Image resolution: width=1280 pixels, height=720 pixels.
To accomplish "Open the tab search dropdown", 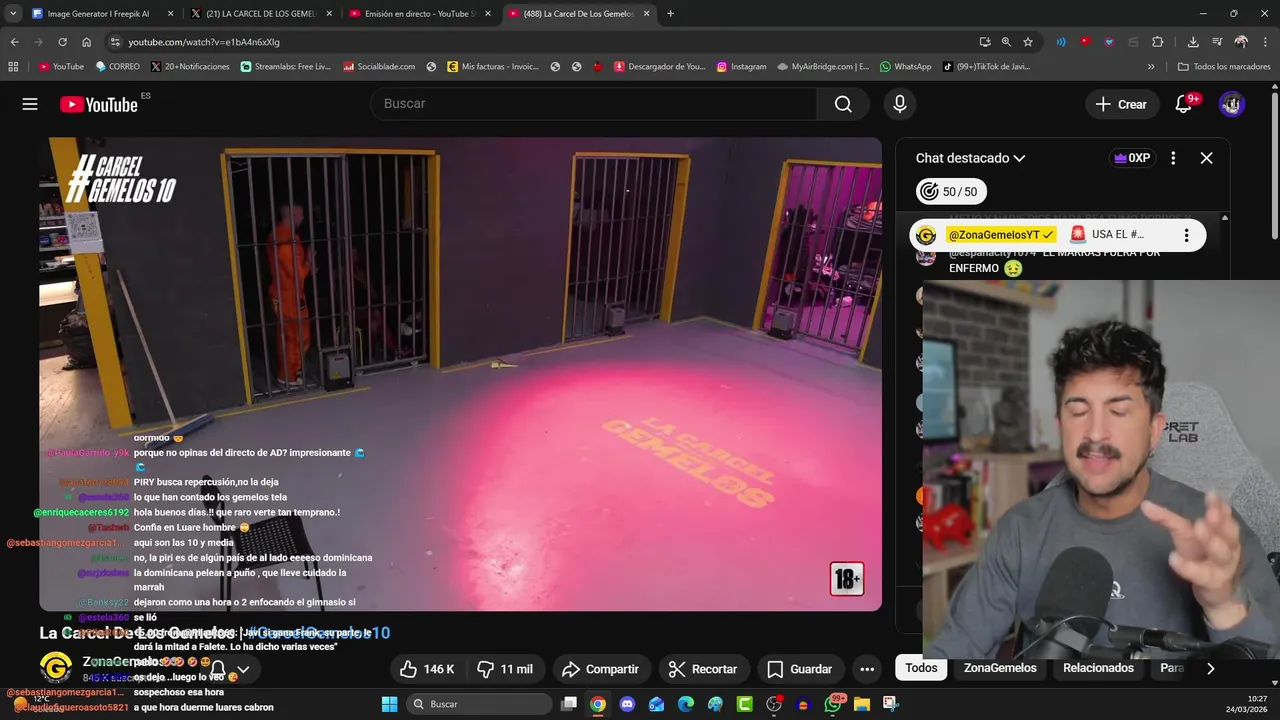I will point(13,14).
